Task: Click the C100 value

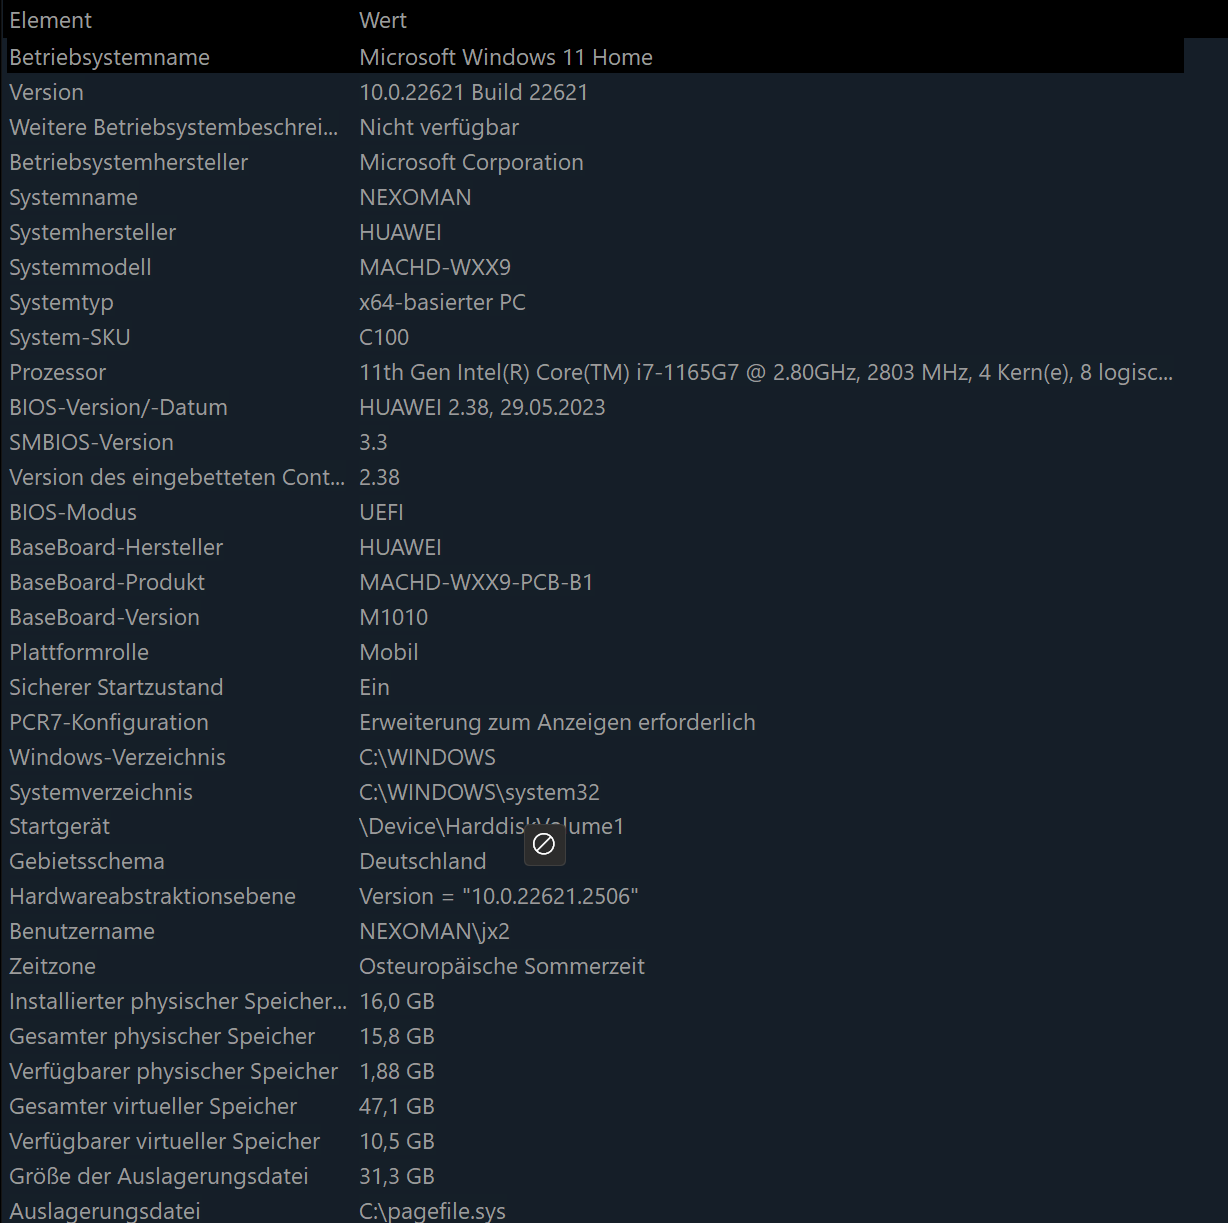Action: point(384,337)
